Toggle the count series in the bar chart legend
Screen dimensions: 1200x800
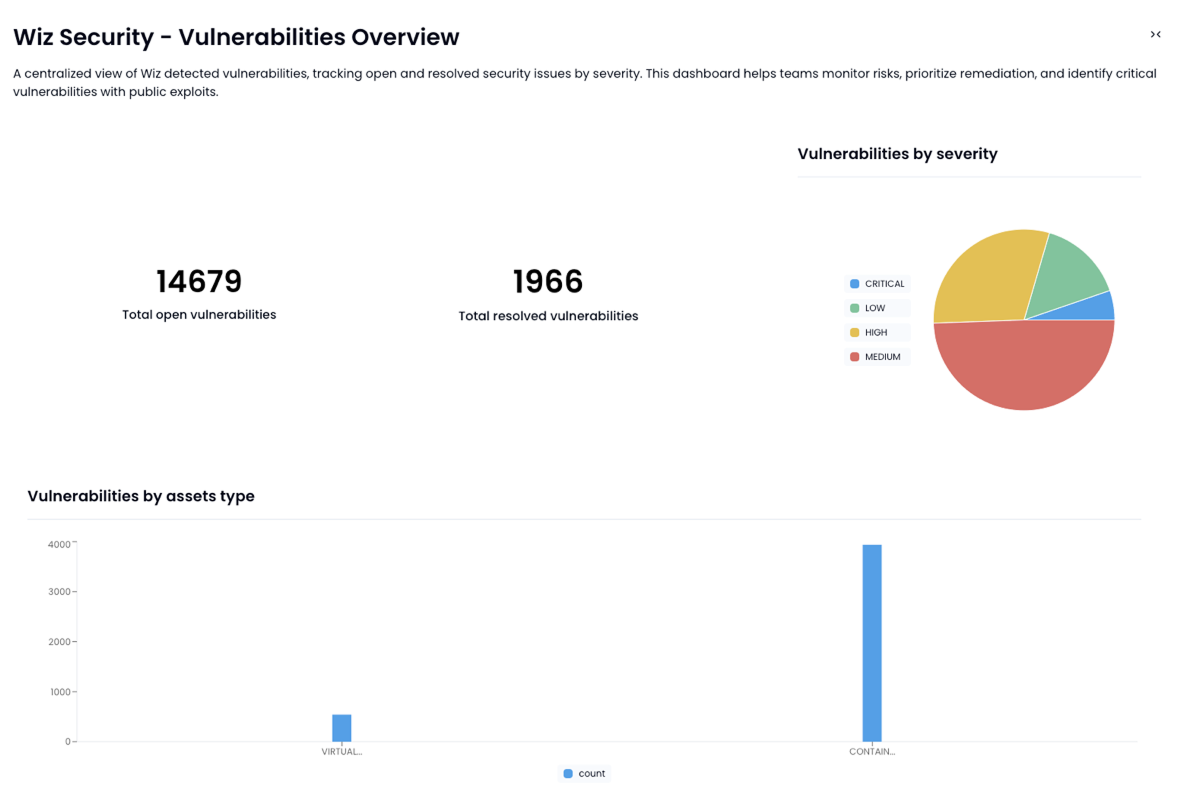click(x=583, y=773)
